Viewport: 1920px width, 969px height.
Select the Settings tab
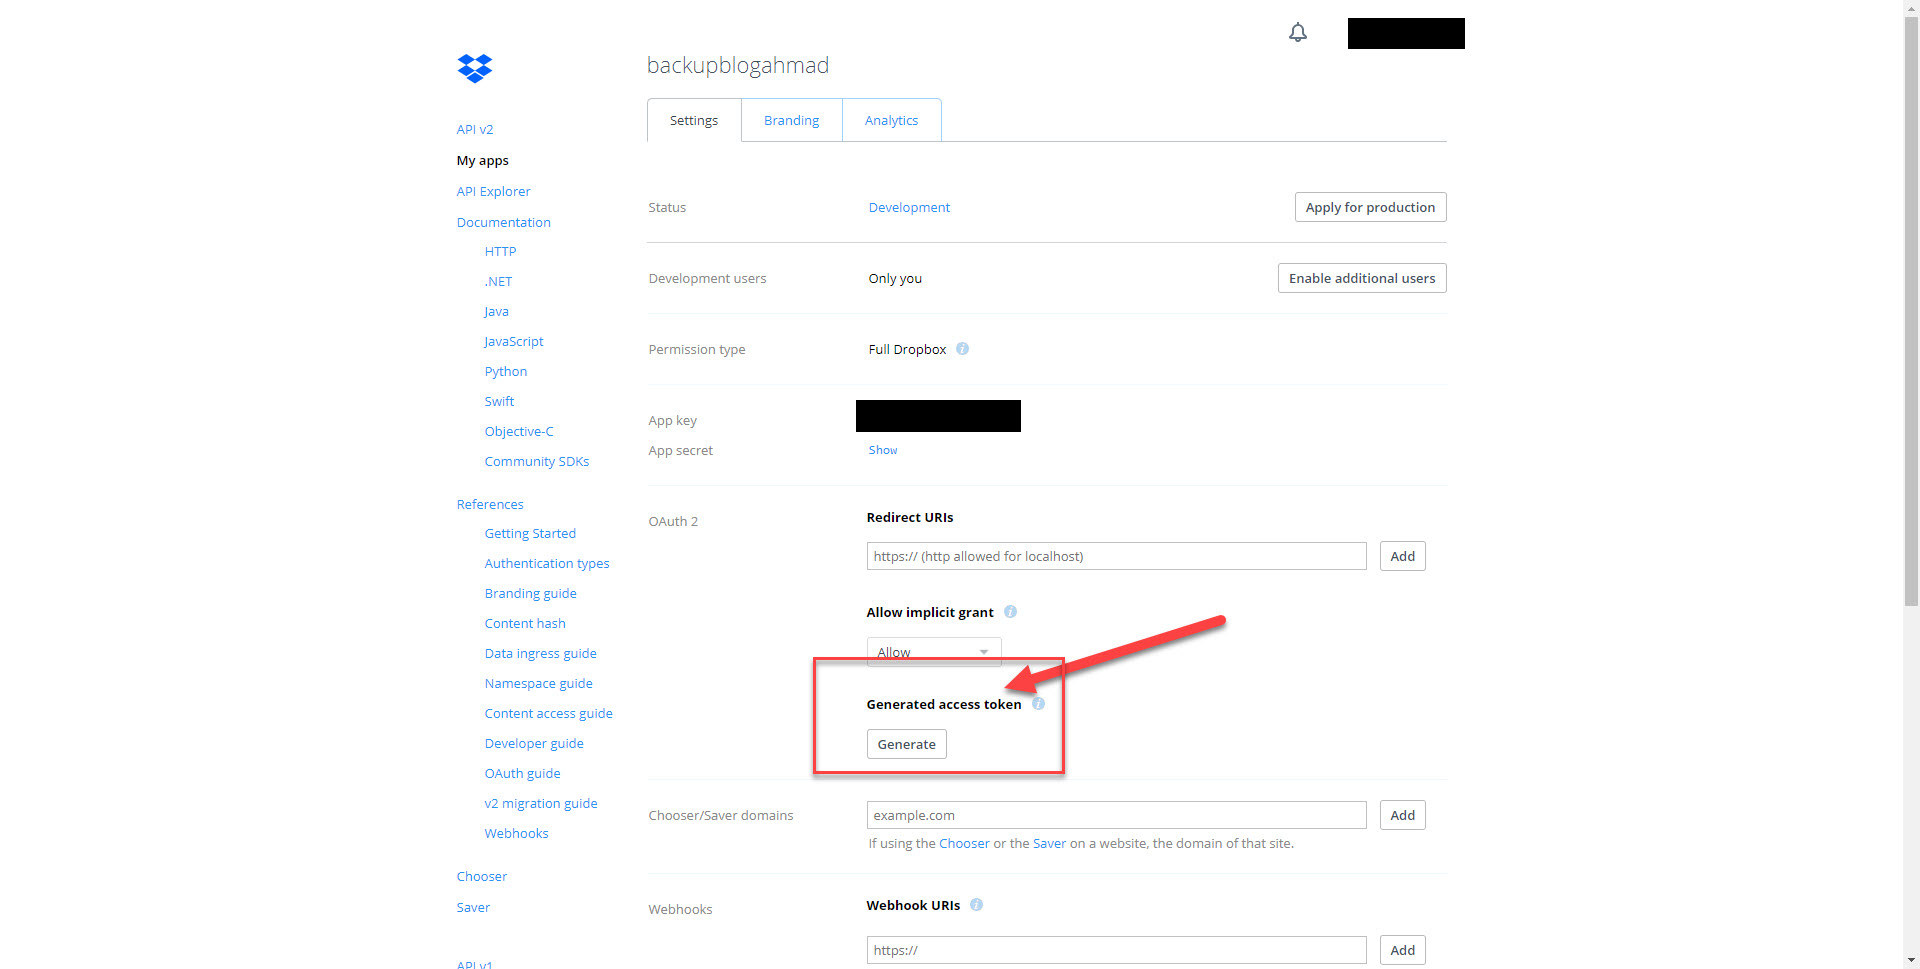693,120
